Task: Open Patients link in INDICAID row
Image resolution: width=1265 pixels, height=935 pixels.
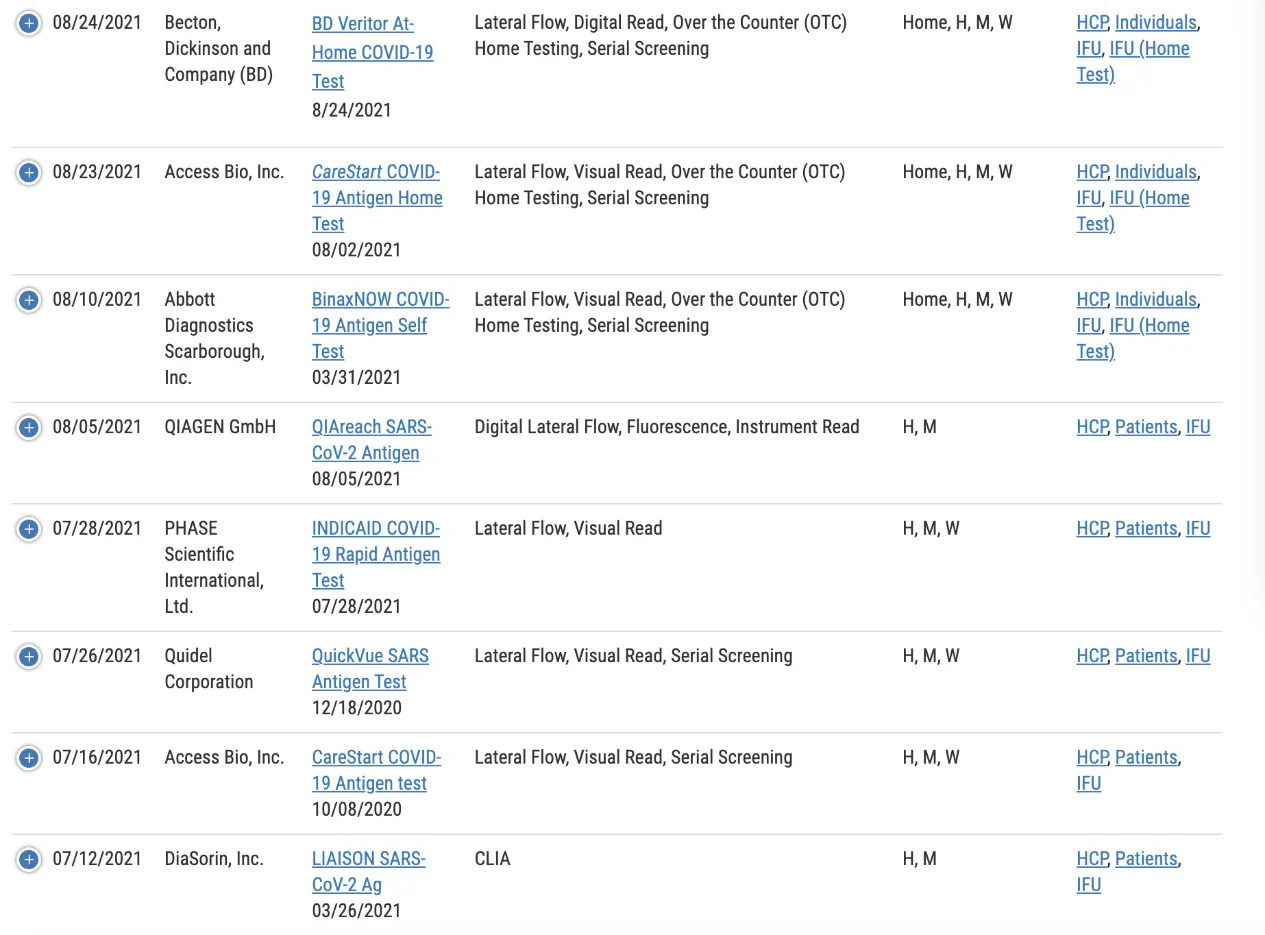Action: click(x=1146, y=528)
